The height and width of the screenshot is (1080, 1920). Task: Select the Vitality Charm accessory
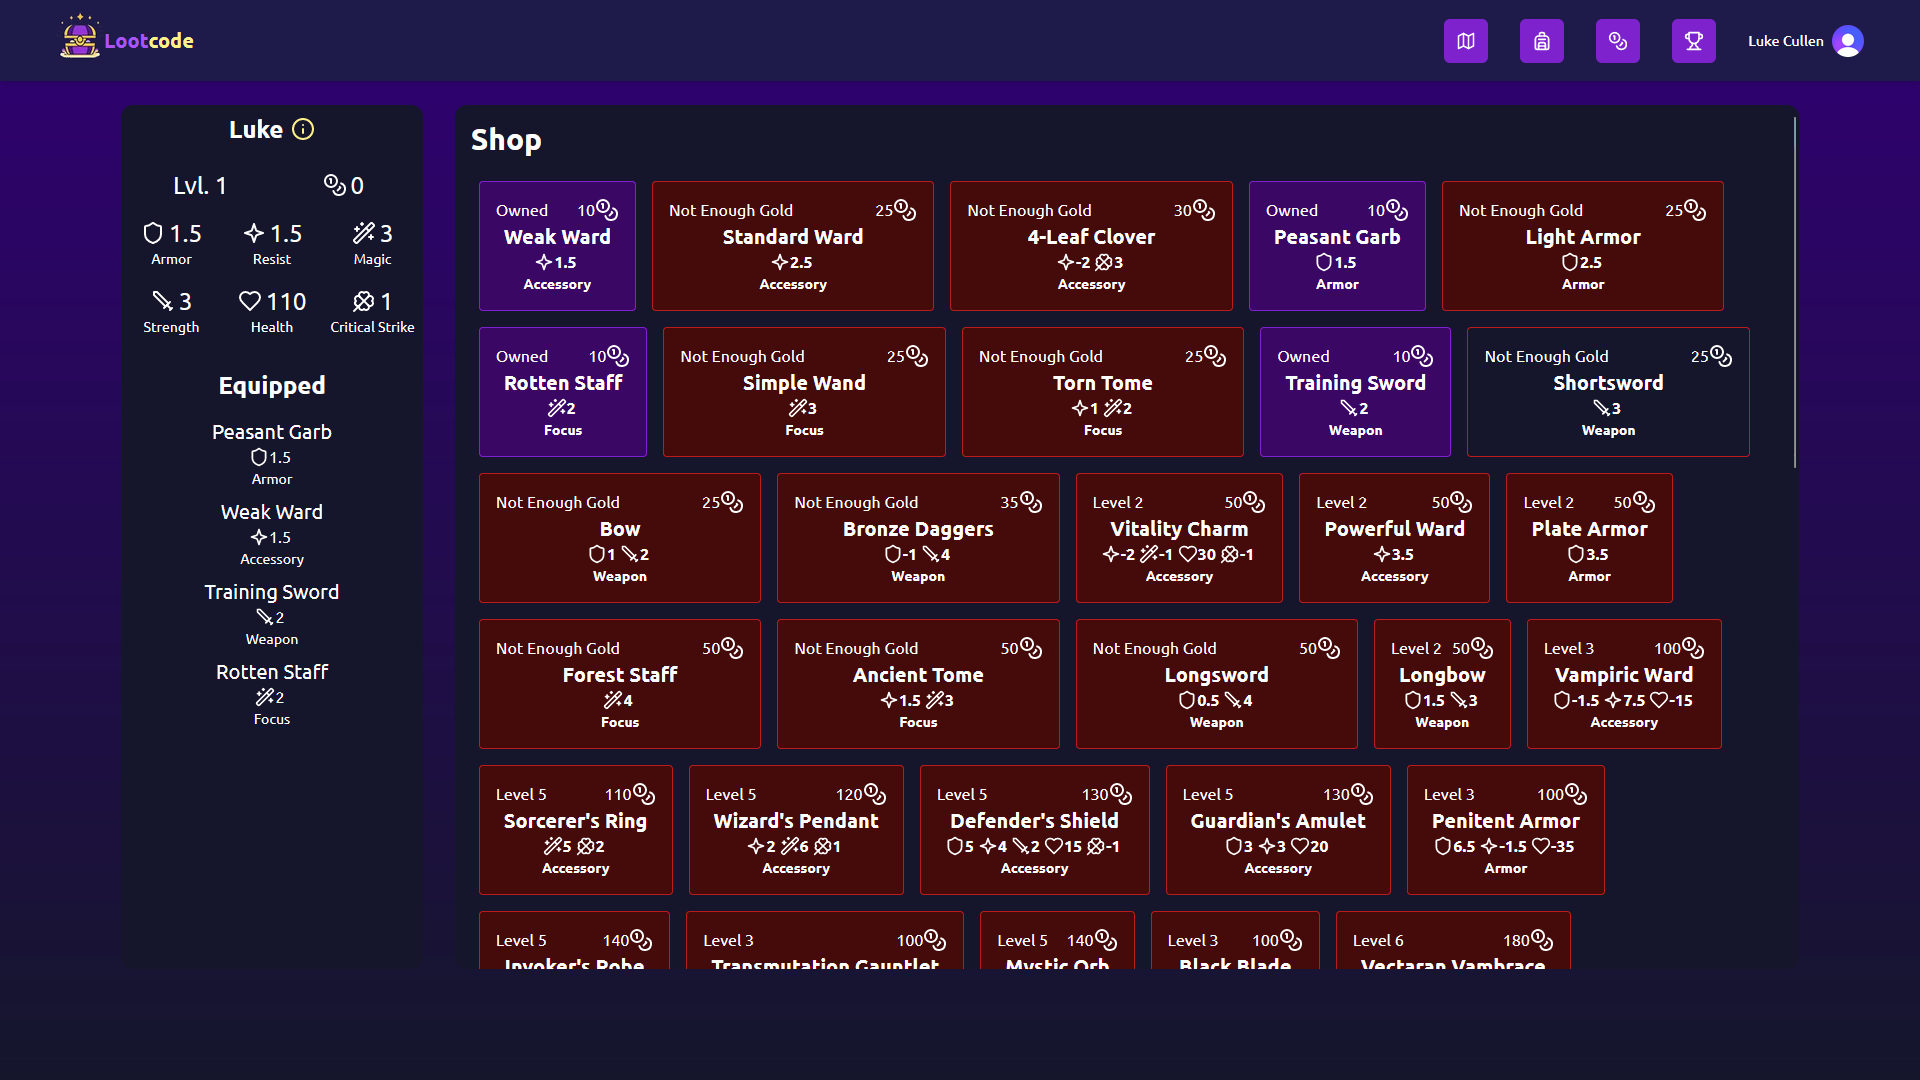[1178, 538]
